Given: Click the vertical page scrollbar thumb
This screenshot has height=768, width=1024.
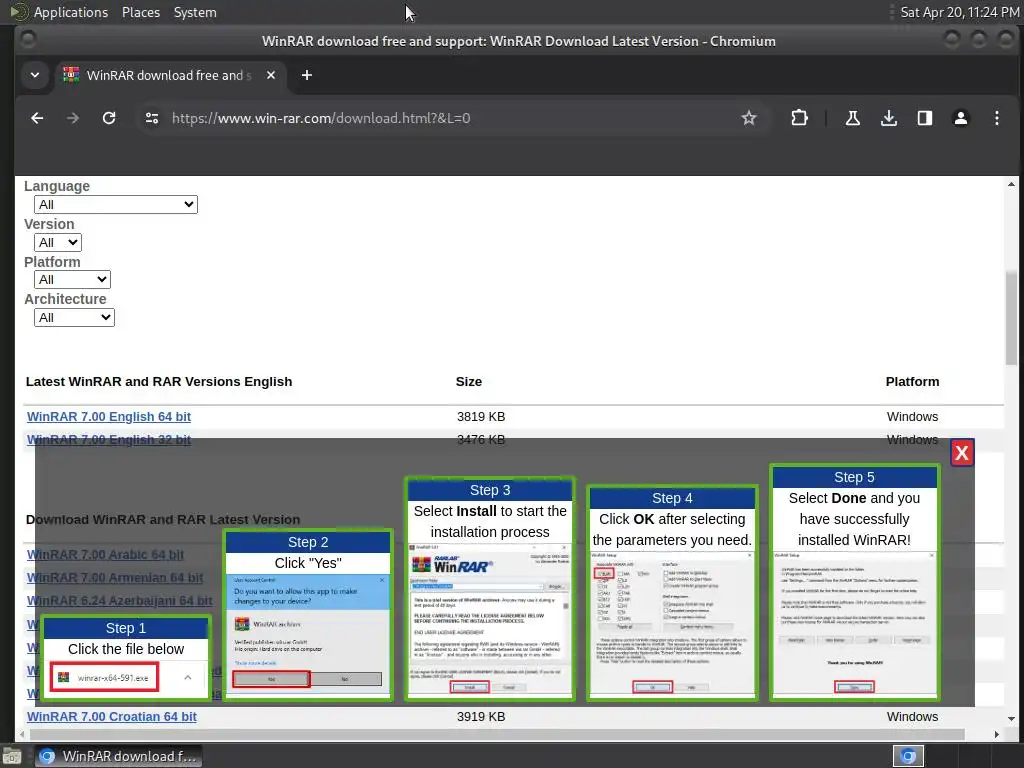Looking at the screenshot, I should pyautogui.click(x=1011, y=318).
